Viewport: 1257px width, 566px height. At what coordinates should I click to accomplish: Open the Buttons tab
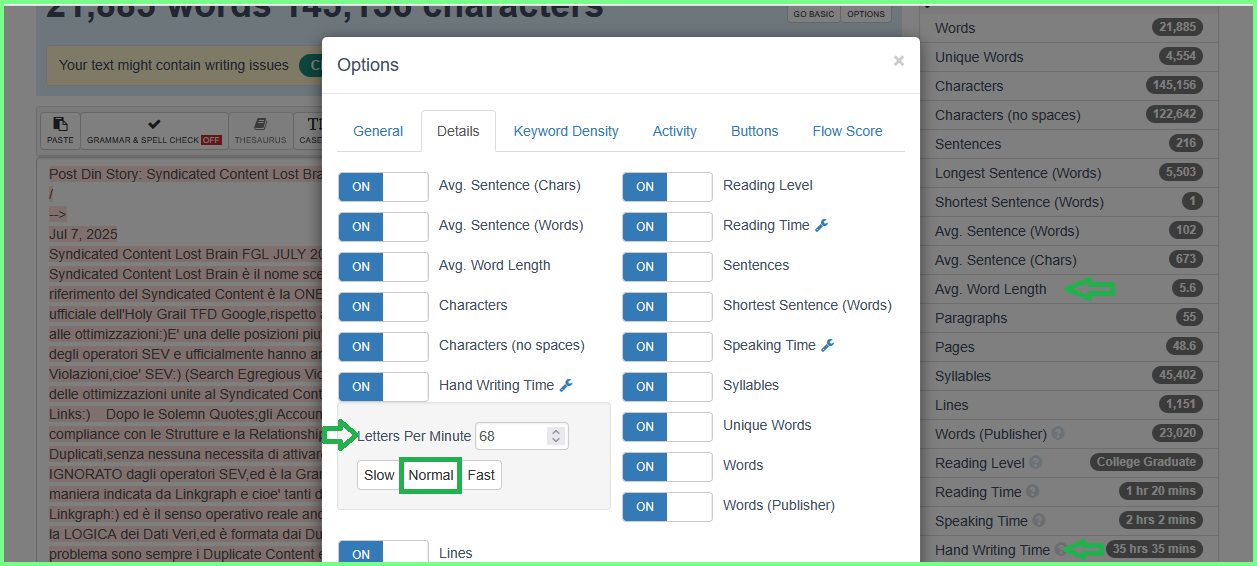point(755,131)
